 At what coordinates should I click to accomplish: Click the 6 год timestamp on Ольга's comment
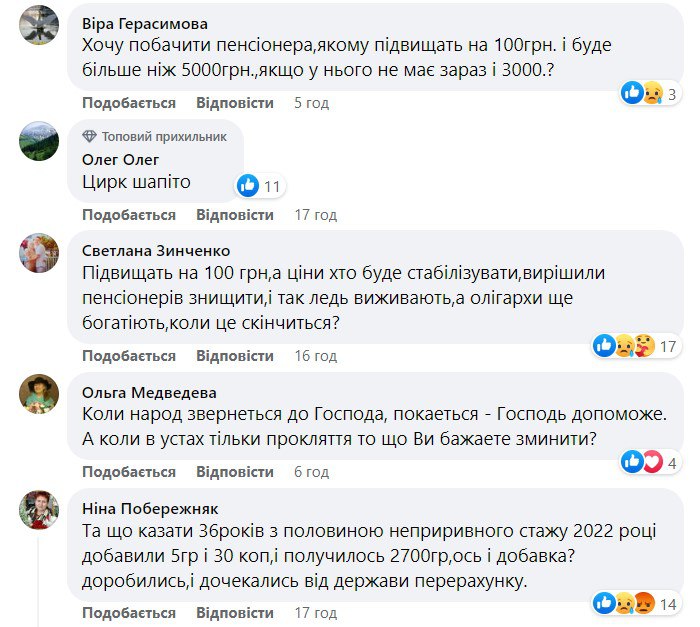(x=311, y=470)
